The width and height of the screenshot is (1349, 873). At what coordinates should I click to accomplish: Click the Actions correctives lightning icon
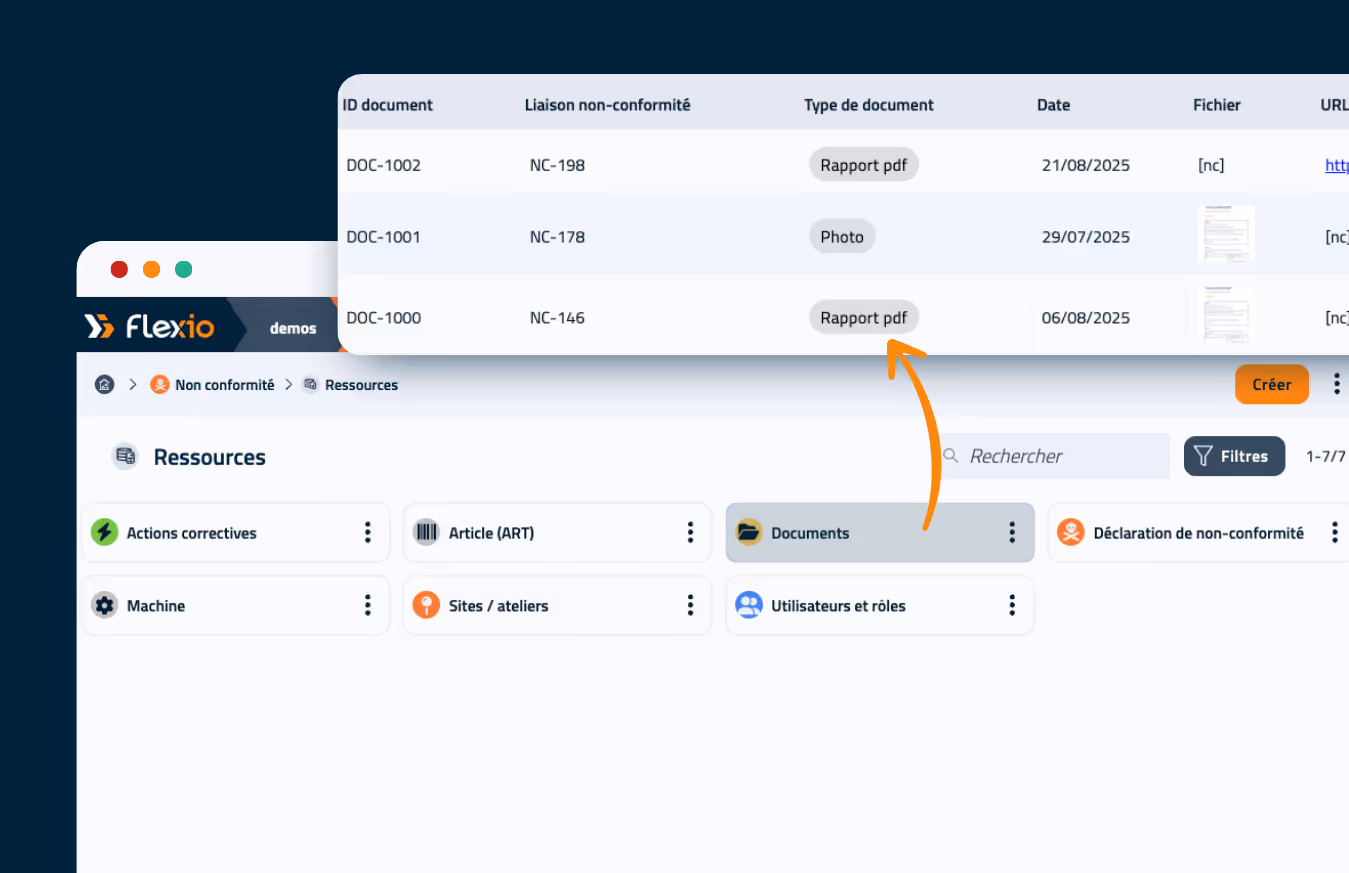pos(104,532)
